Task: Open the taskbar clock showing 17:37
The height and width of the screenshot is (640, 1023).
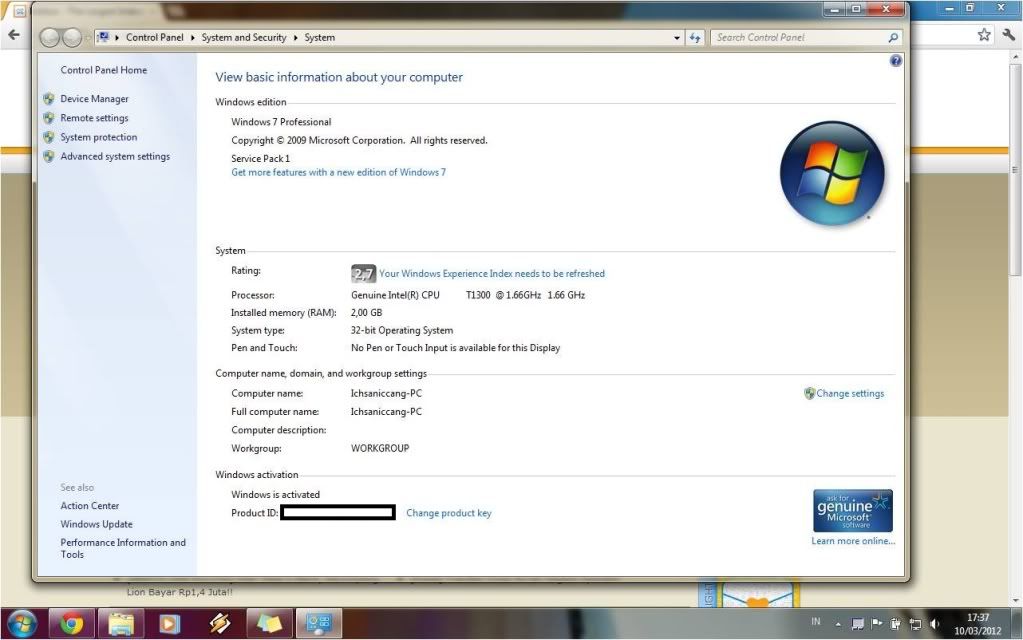Action: (x=977, y=624)
